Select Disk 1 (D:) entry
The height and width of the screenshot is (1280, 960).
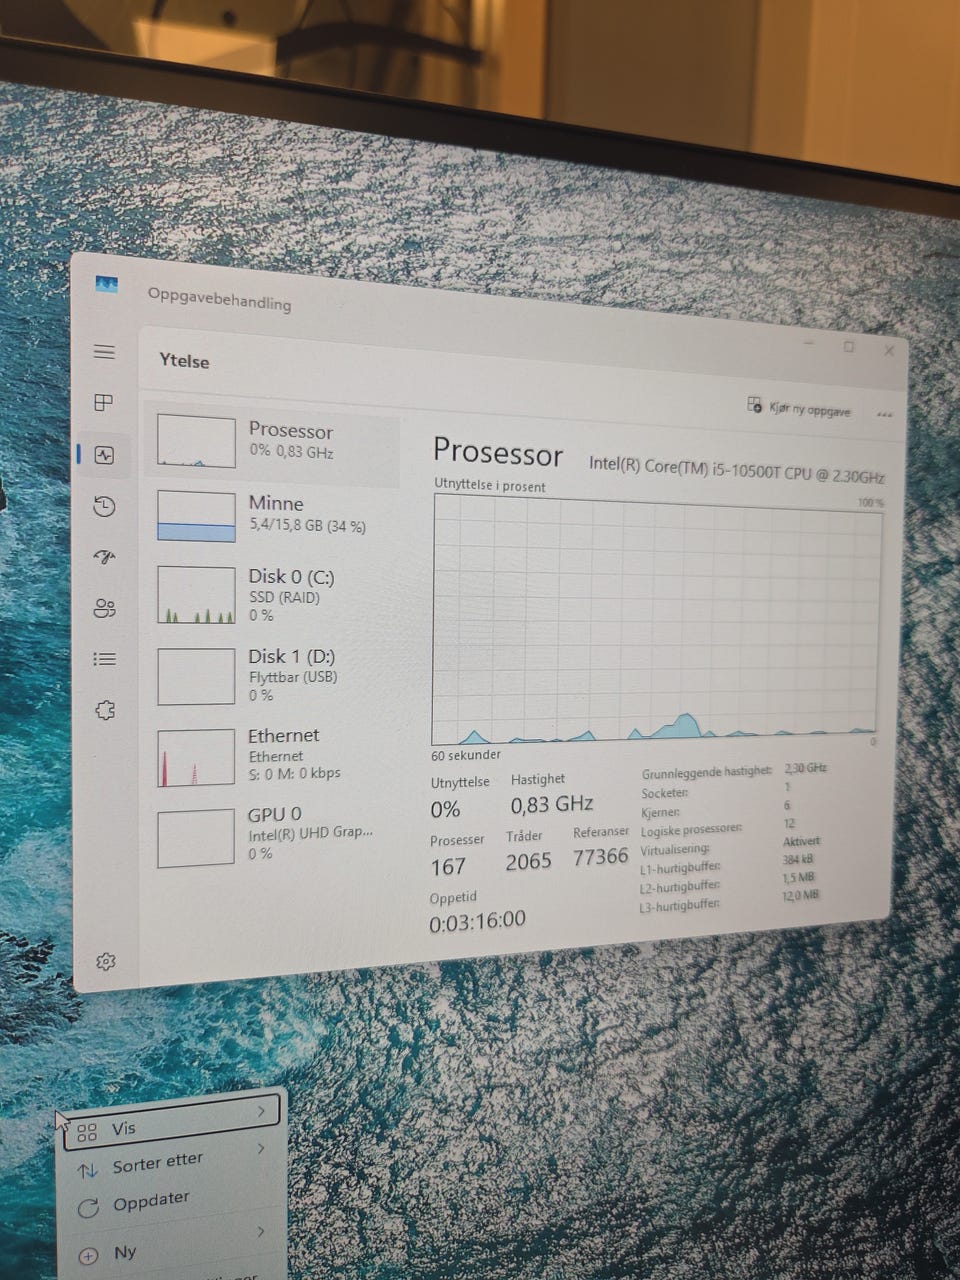pos(271,675)
